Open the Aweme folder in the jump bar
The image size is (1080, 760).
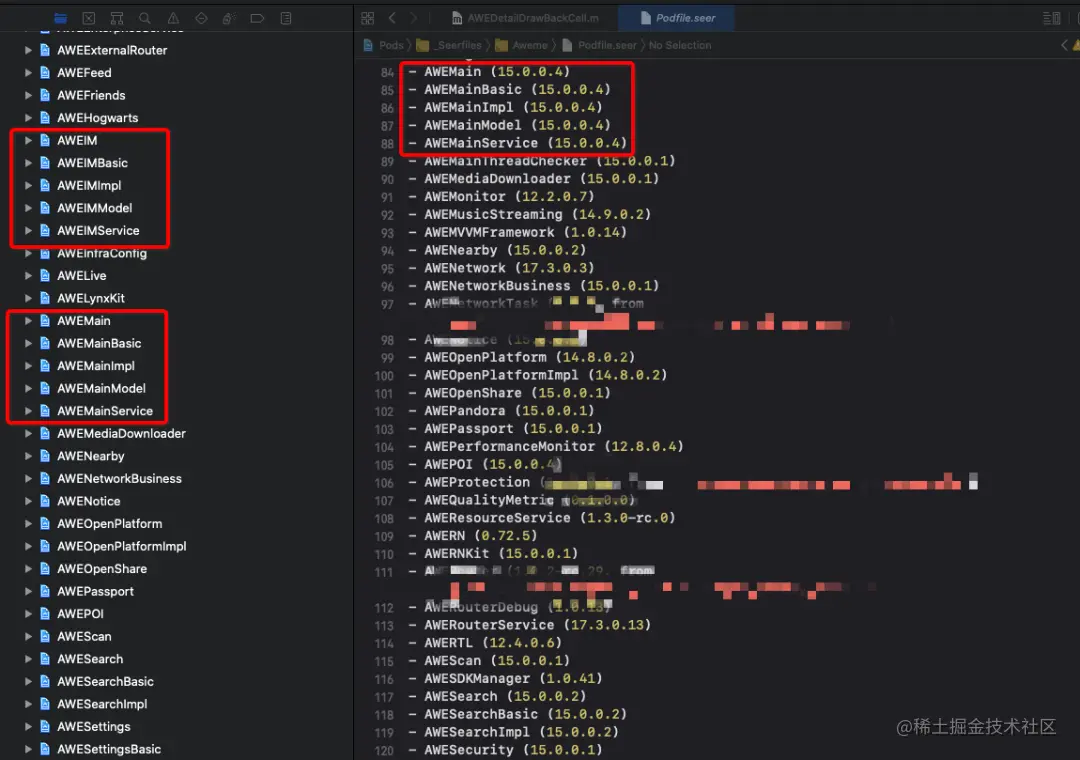tap(522, 45)
